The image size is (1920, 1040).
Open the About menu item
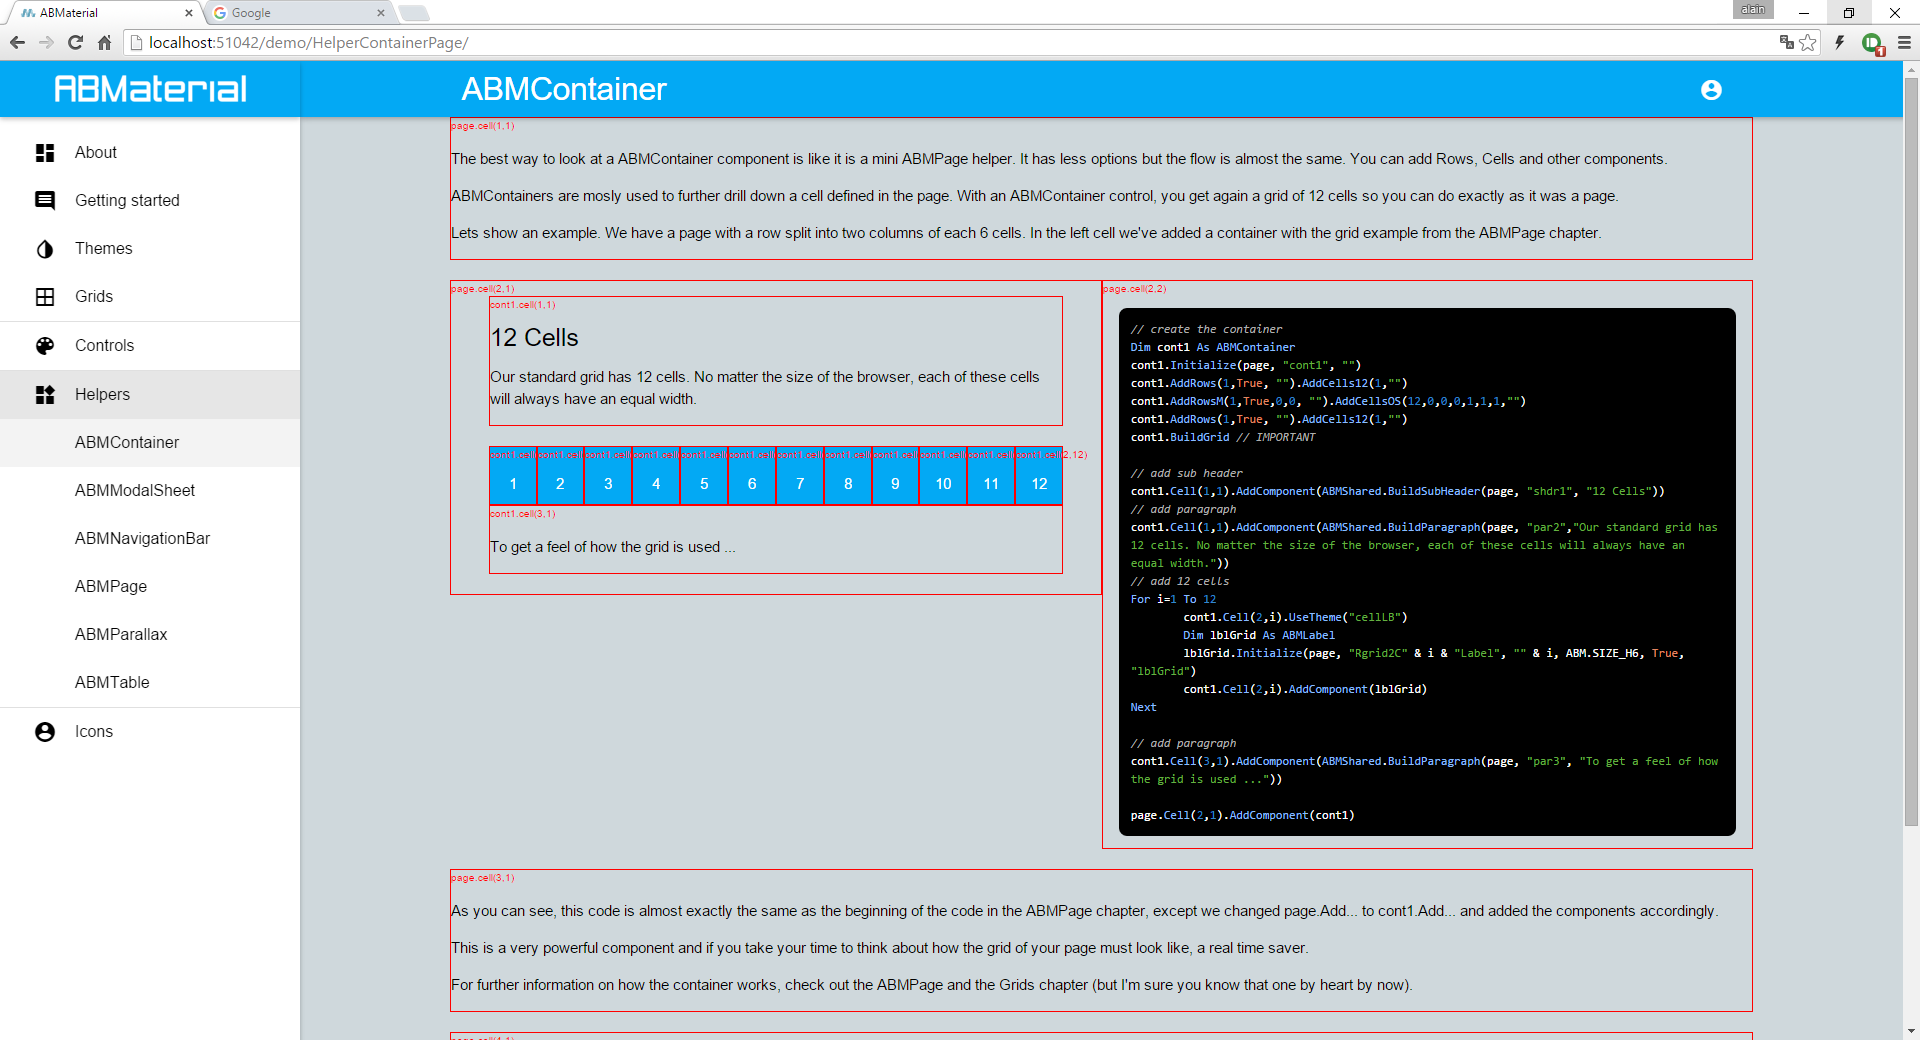[x=150, y=153]
